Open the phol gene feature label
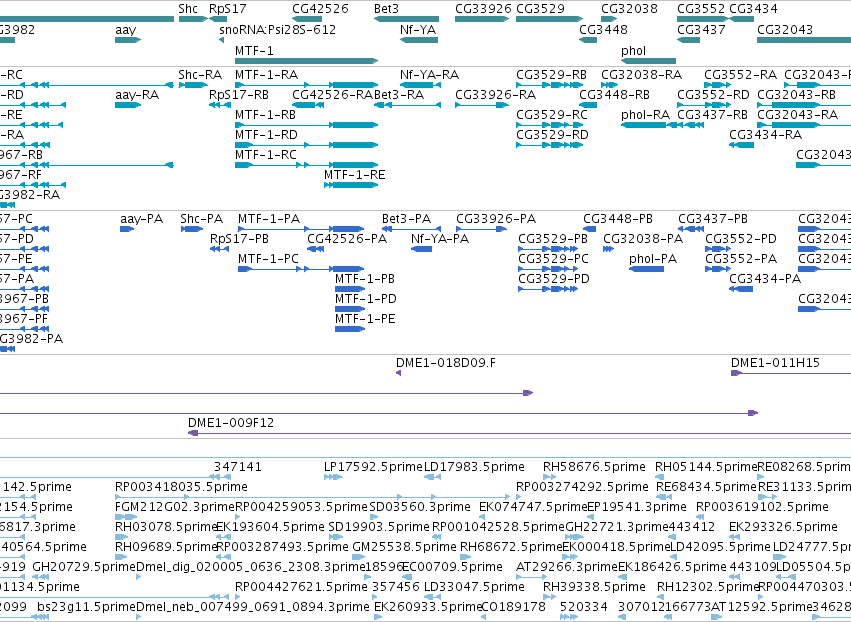Image resolution: width=851 pixels, height=622 pixels. click(633, 50)
